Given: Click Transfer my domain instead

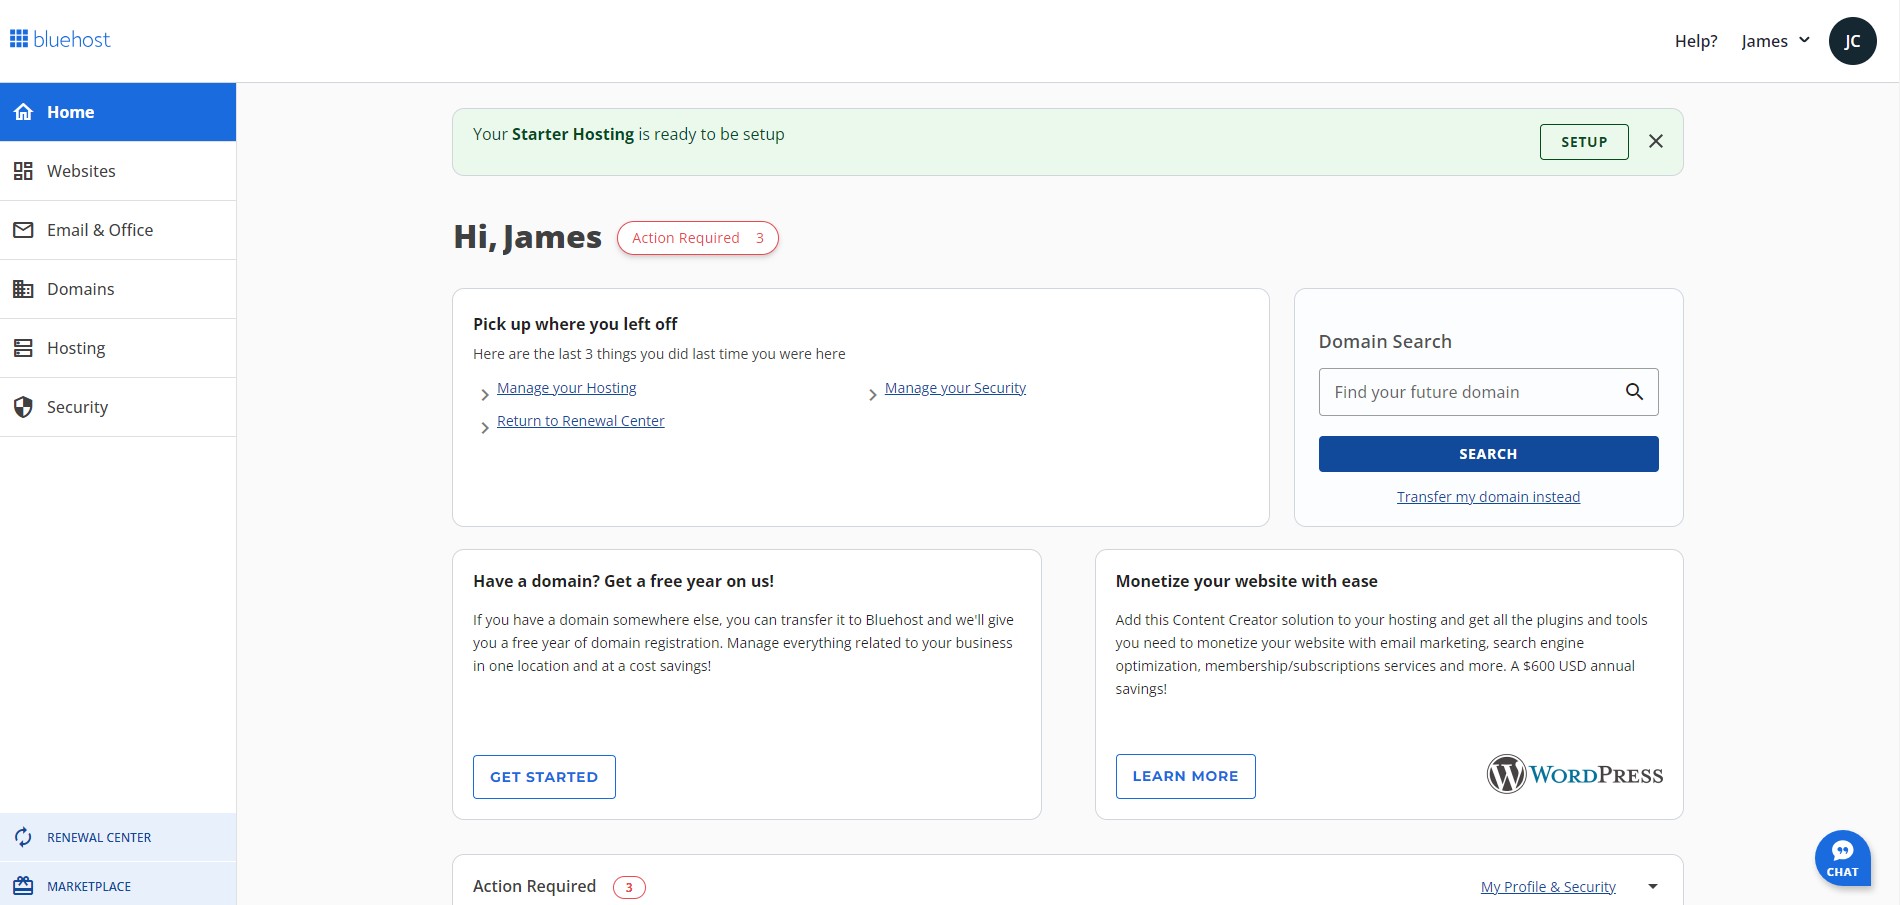Looking at the screenshot, I should pos(1488,497).
